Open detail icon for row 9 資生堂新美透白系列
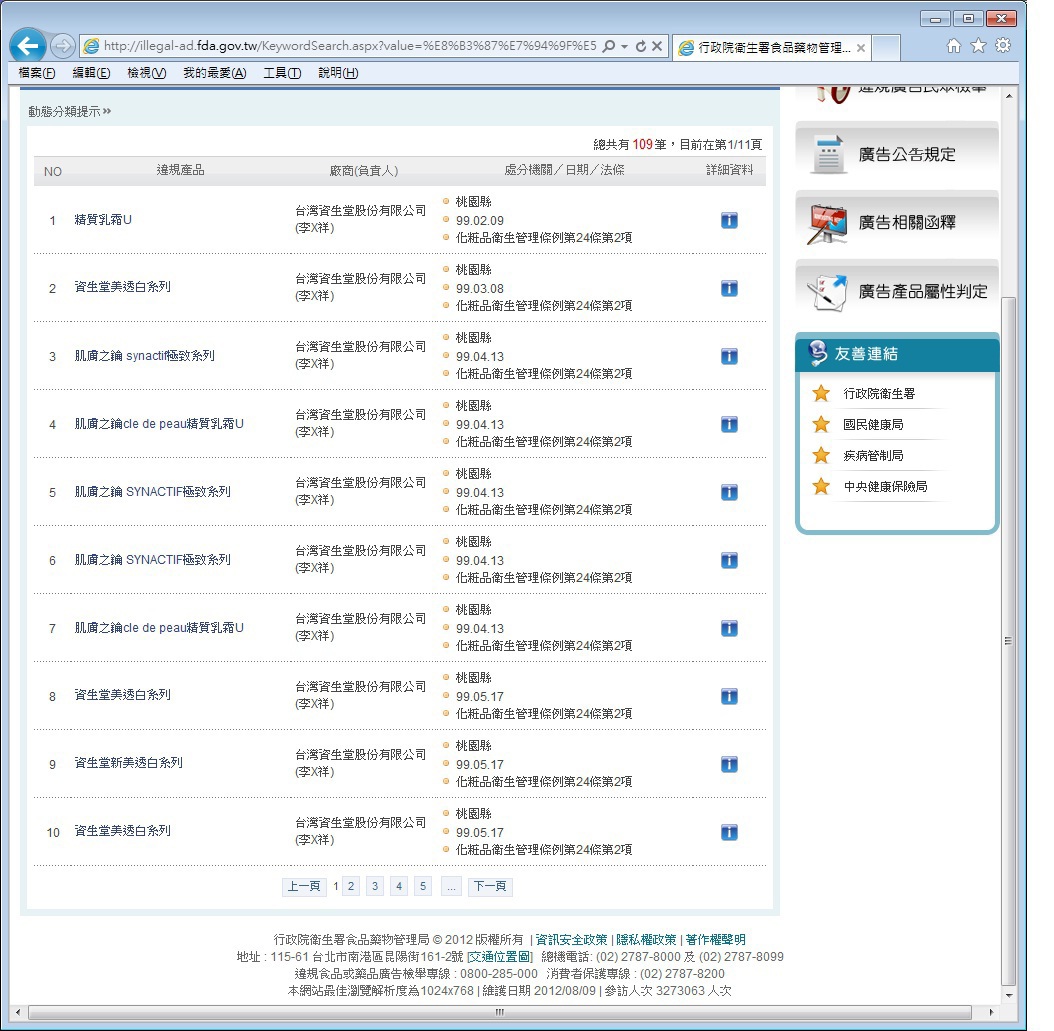 tap(729, 764)
